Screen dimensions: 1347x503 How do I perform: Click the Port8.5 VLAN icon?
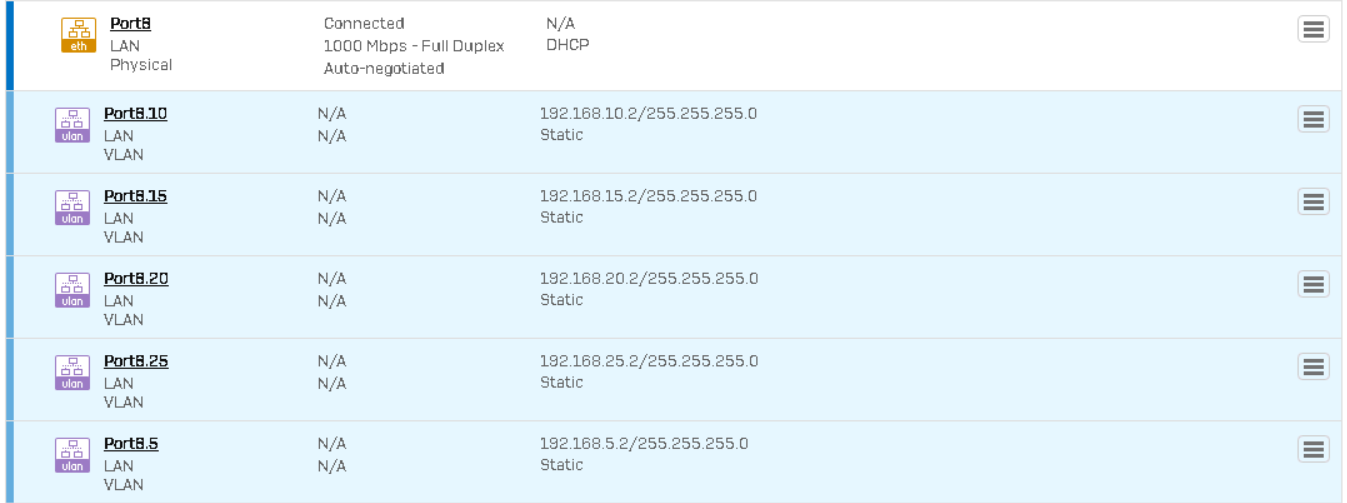(72, 455)
